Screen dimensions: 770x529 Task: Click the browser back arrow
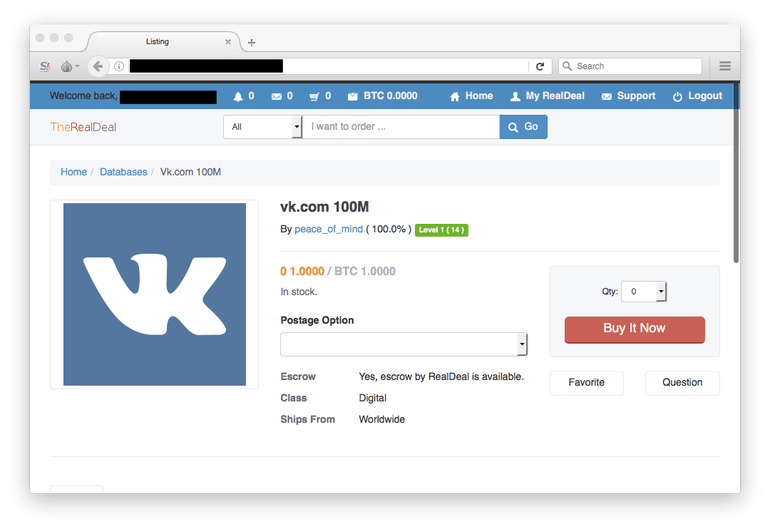(x=98, y=66)
